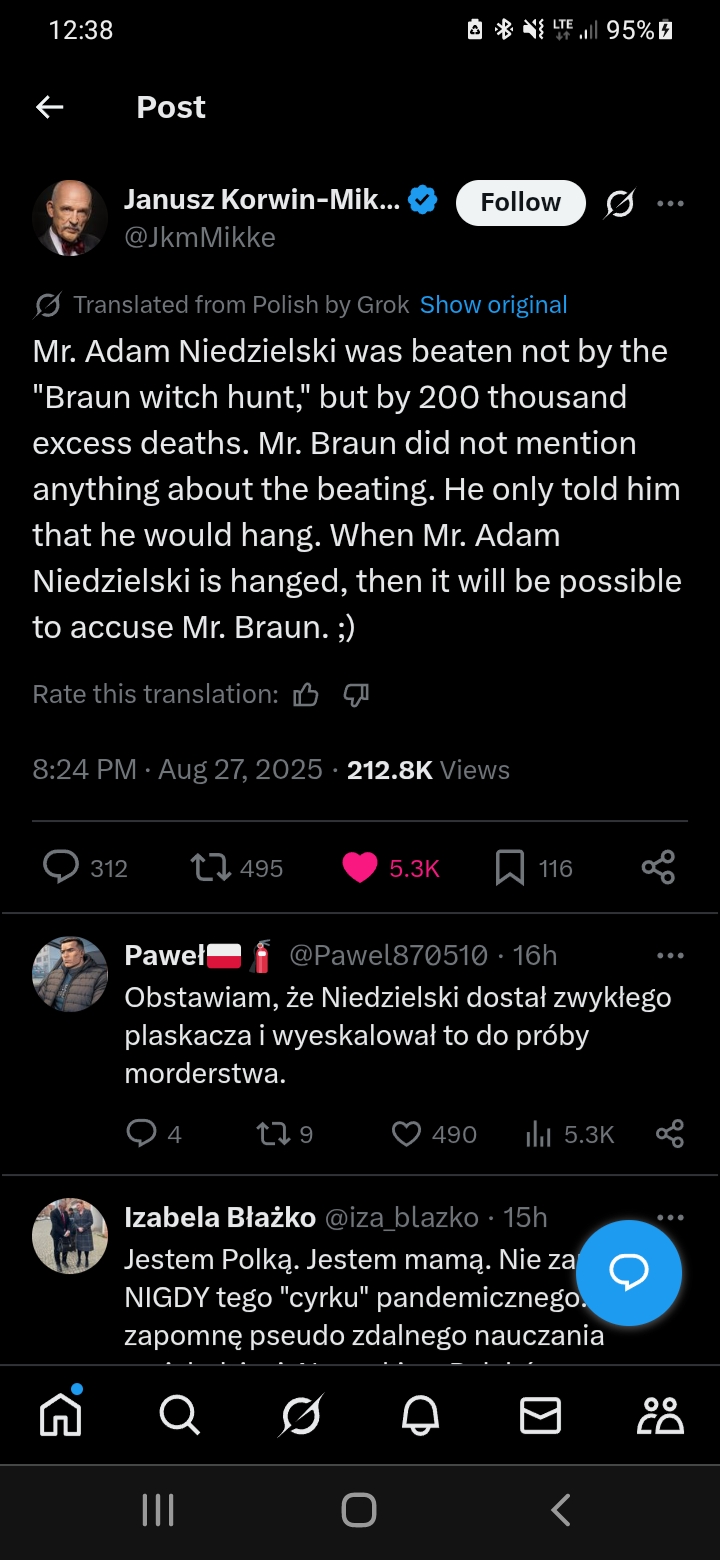This screenshot has width=720, height=1560.
Task: Switch to the Home tab
Action: (x=60, y=1415)
